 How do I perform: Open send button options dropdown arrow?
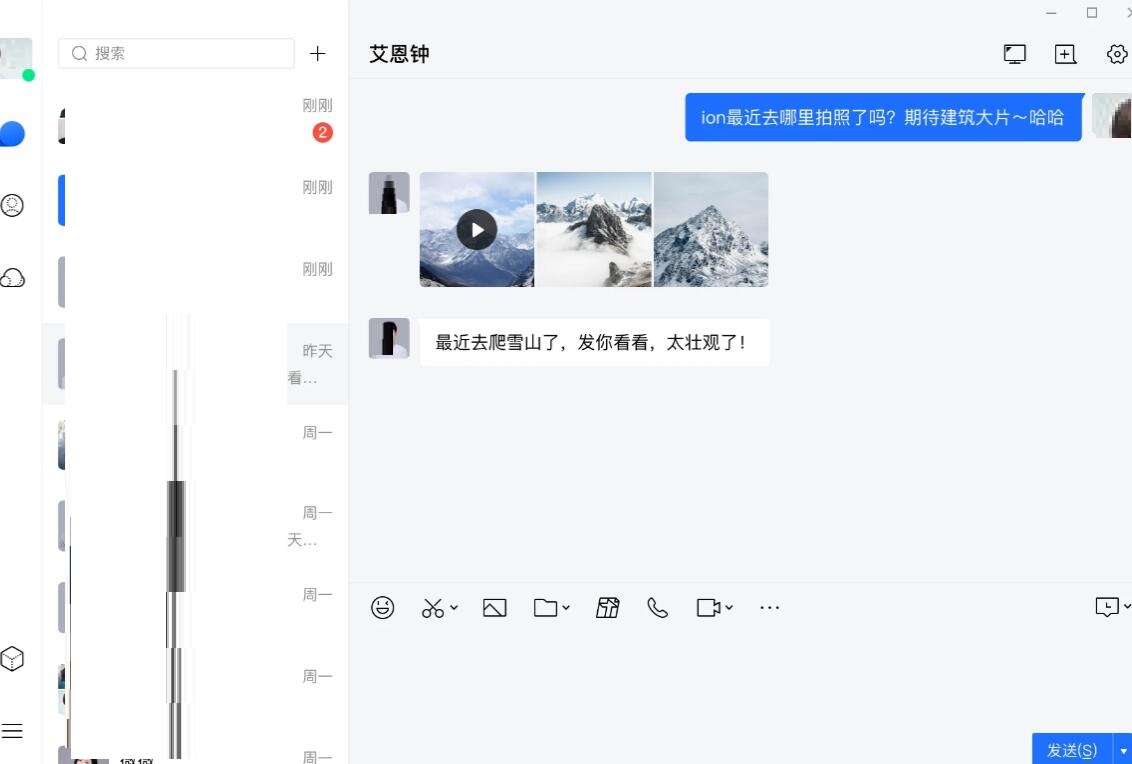(x=1123, y=750)
